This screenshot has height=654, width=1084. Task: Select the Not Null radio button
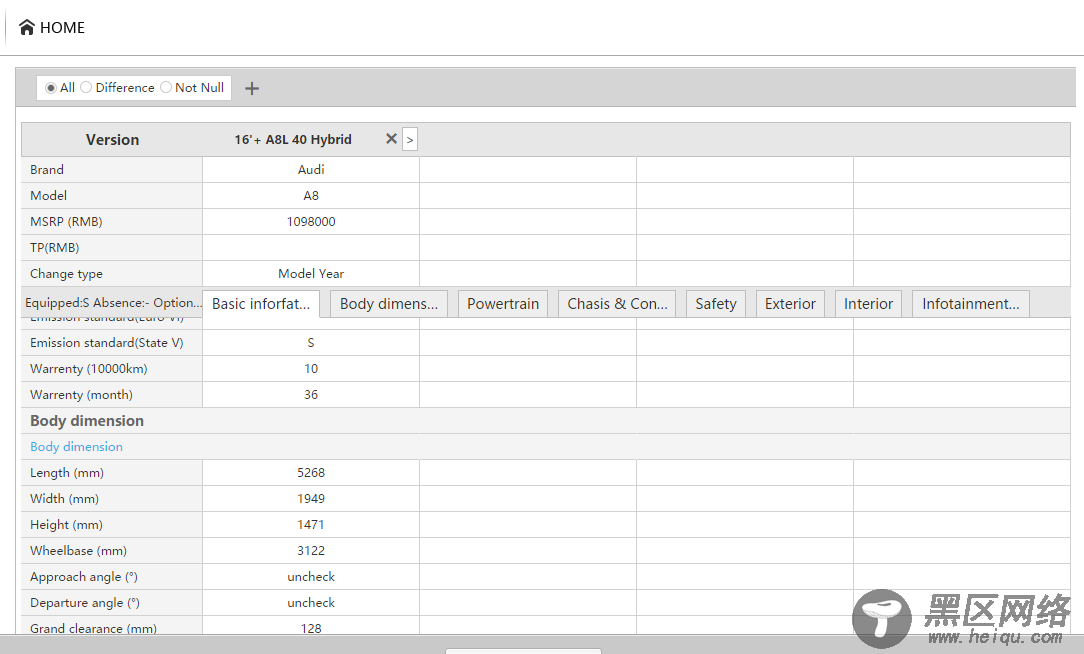[x=166, y=88]
